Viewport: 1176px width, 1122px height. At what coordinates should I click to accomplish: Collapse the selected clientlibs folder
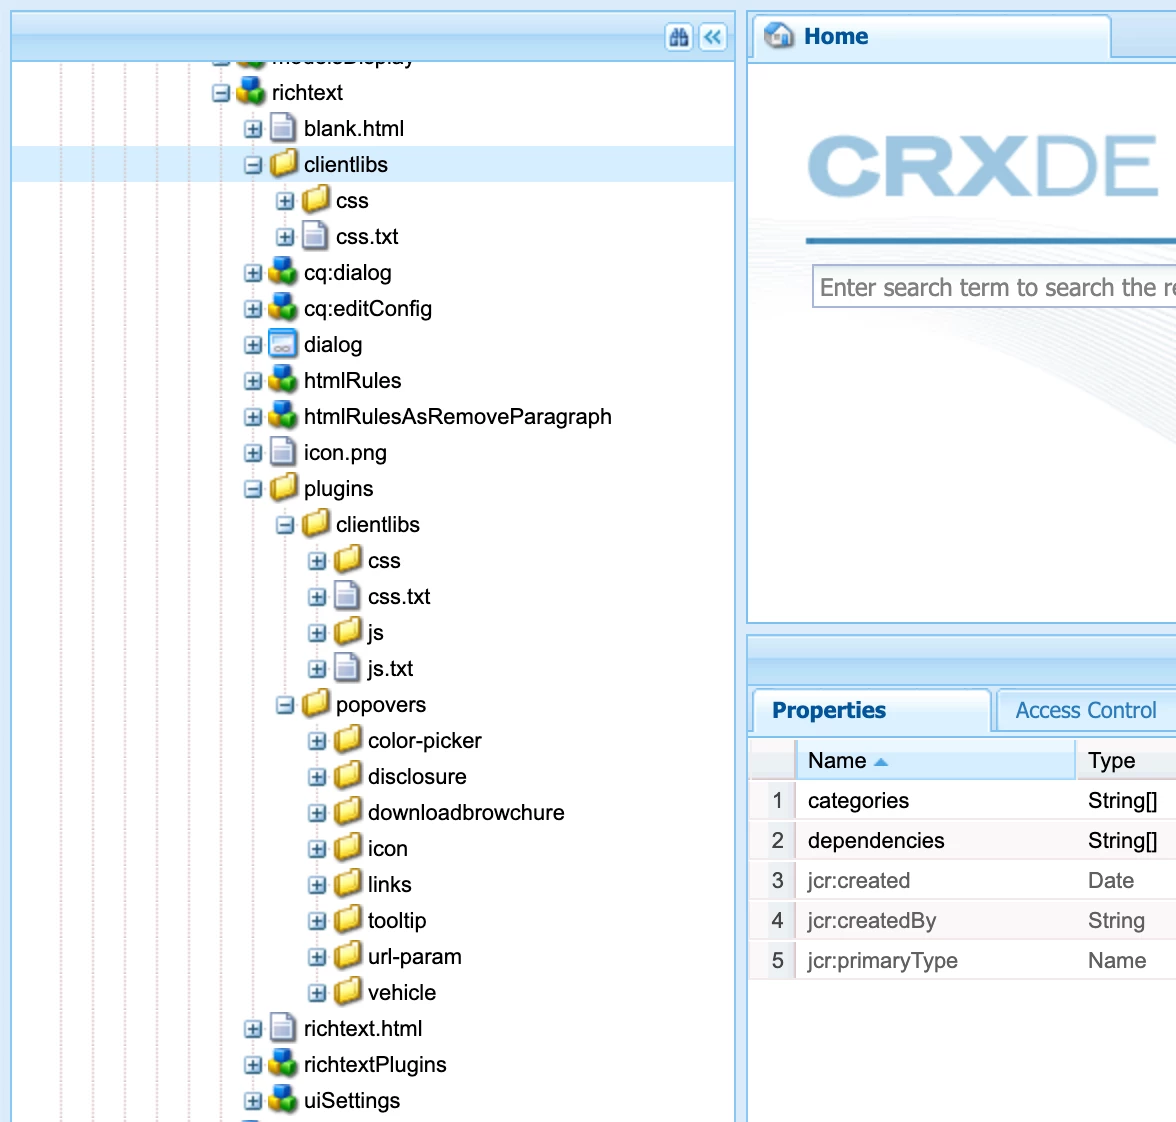click(253, 165)
